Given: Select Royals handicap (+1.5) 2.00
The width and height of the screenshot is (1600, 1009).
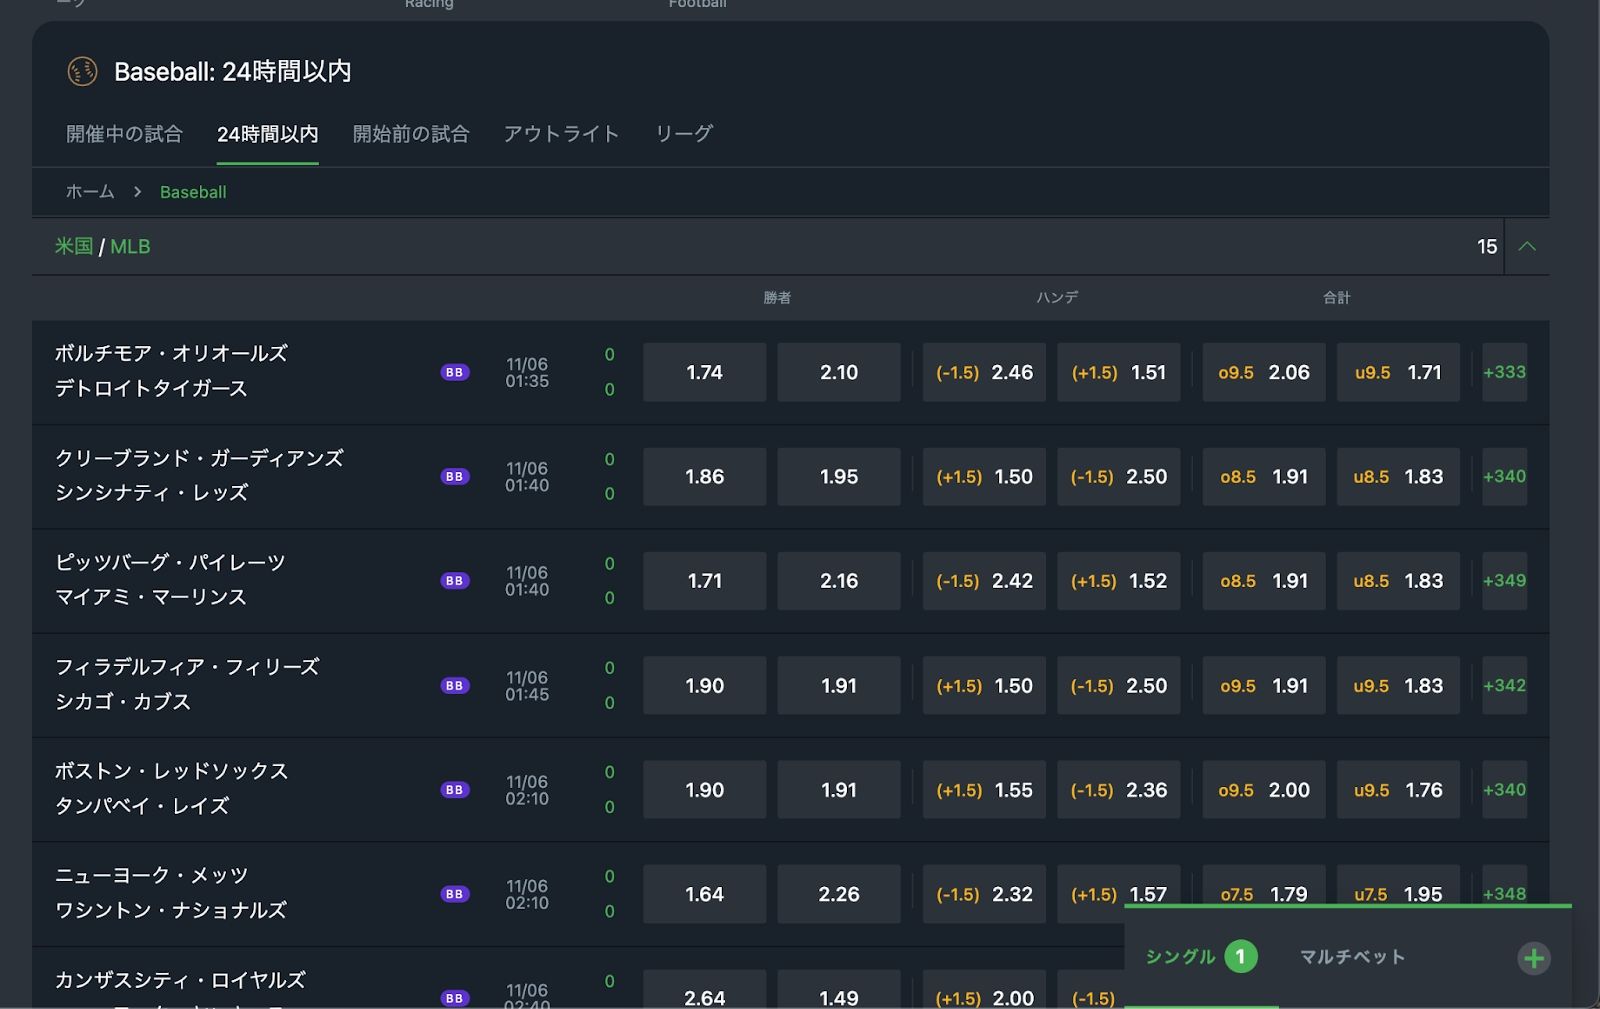Looking at the screenshot, I should click(x=984, y=989).
